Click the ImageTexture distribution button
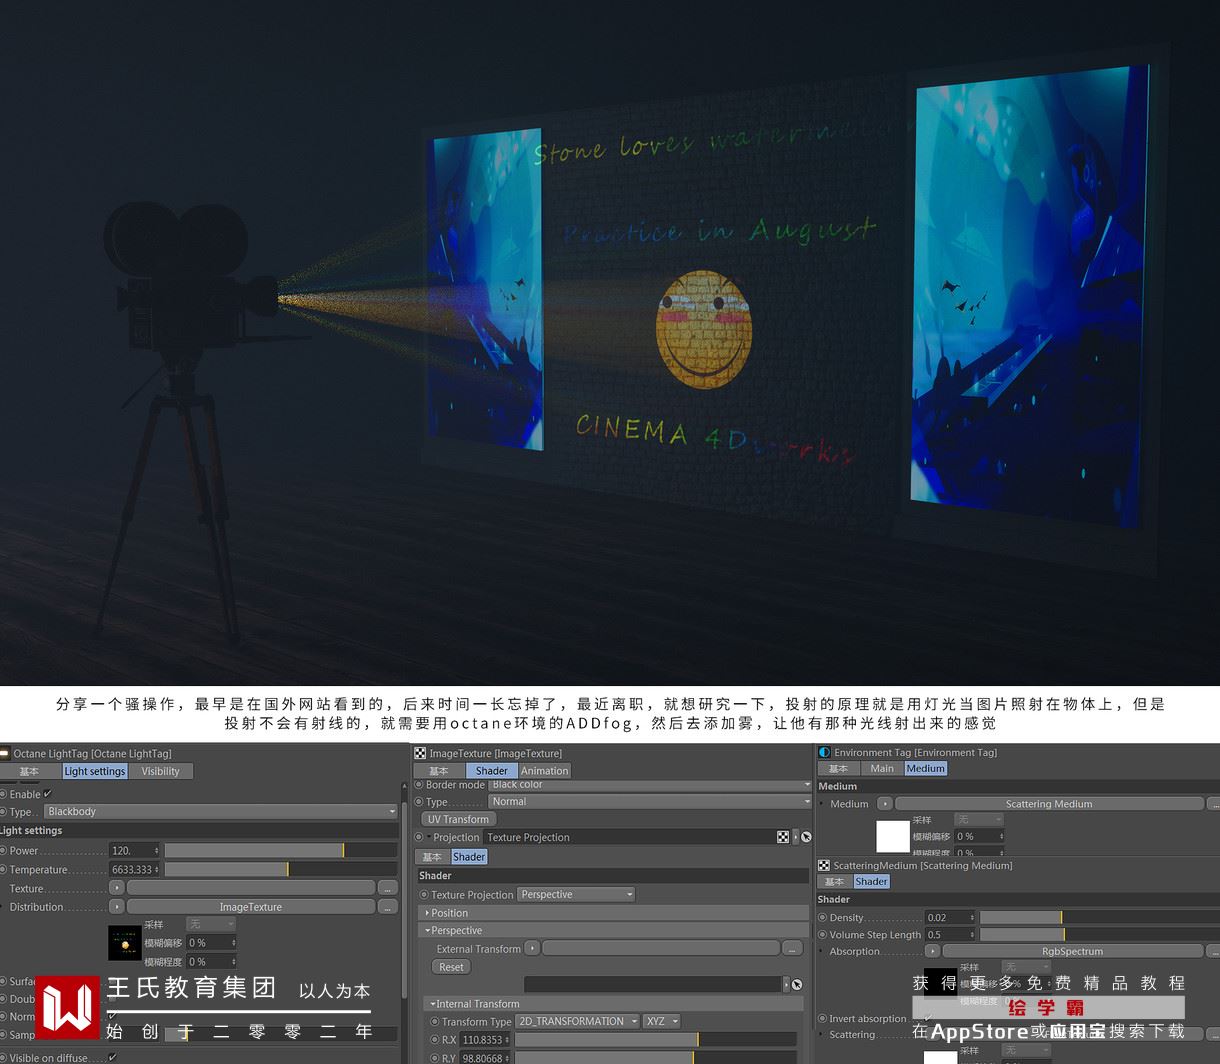 point(251,907)
